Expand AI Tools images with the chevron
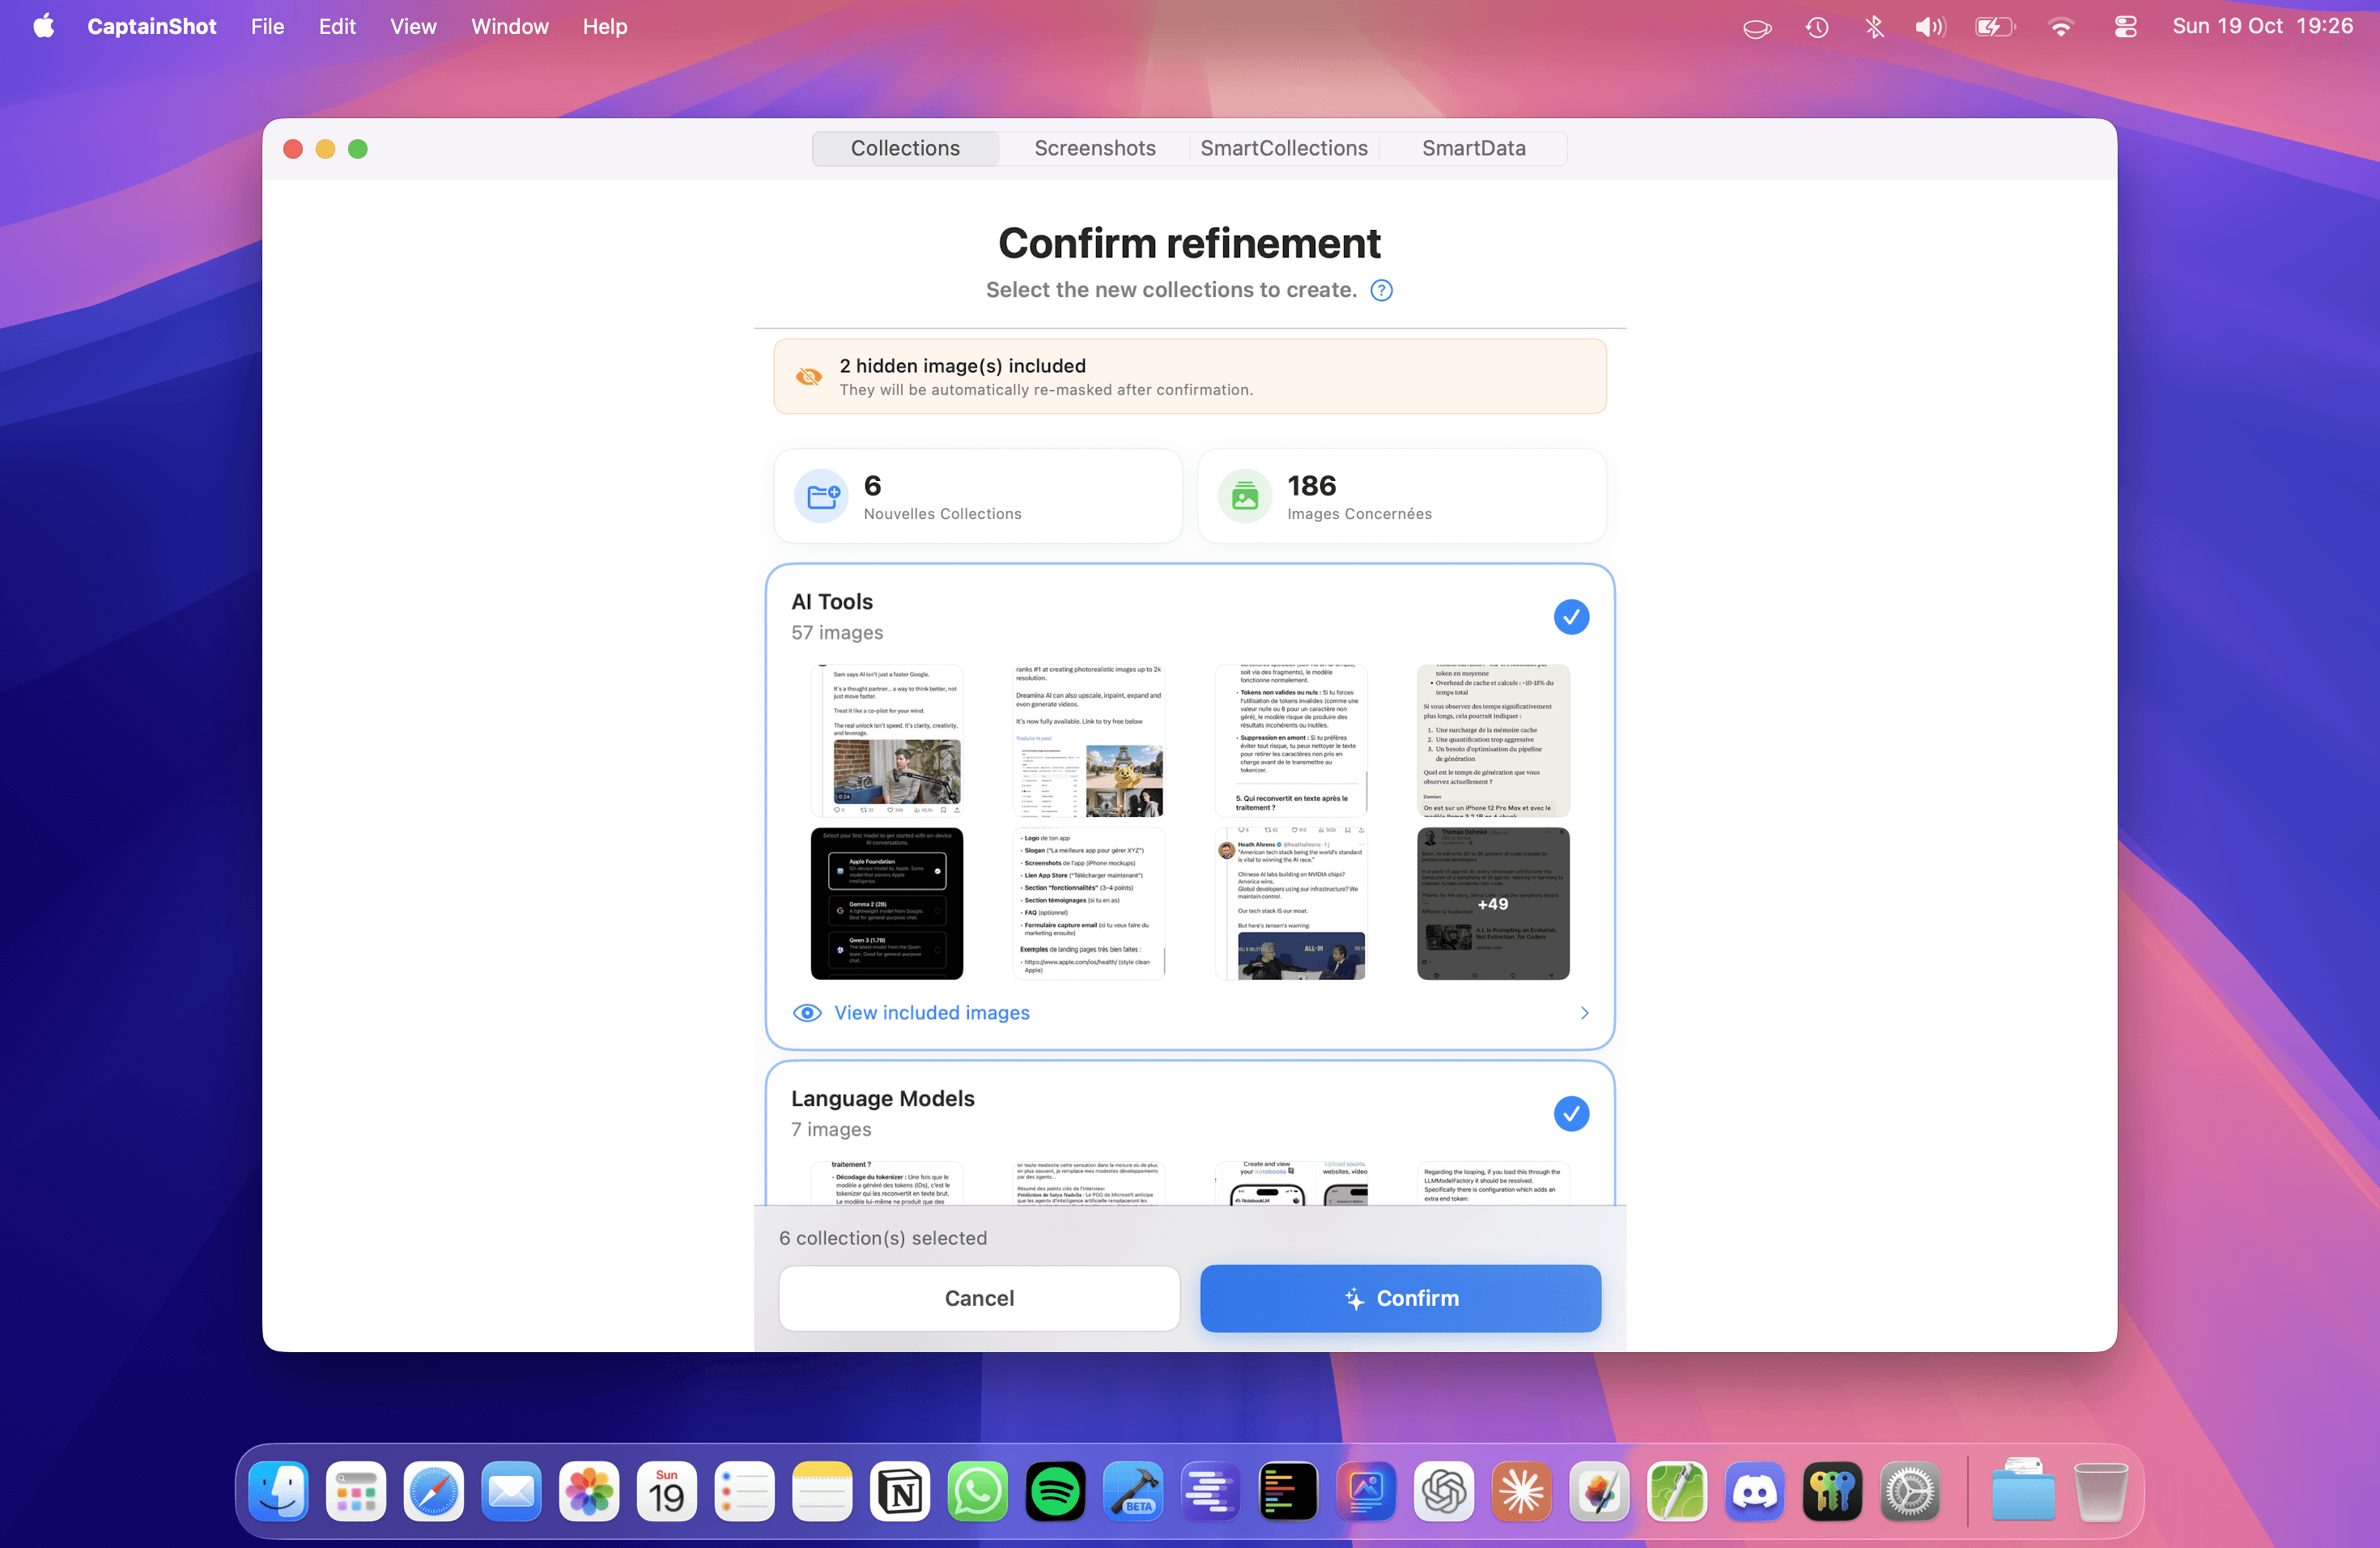The width and height of the screenshot is (2380, 1548). [1584, 1013]
